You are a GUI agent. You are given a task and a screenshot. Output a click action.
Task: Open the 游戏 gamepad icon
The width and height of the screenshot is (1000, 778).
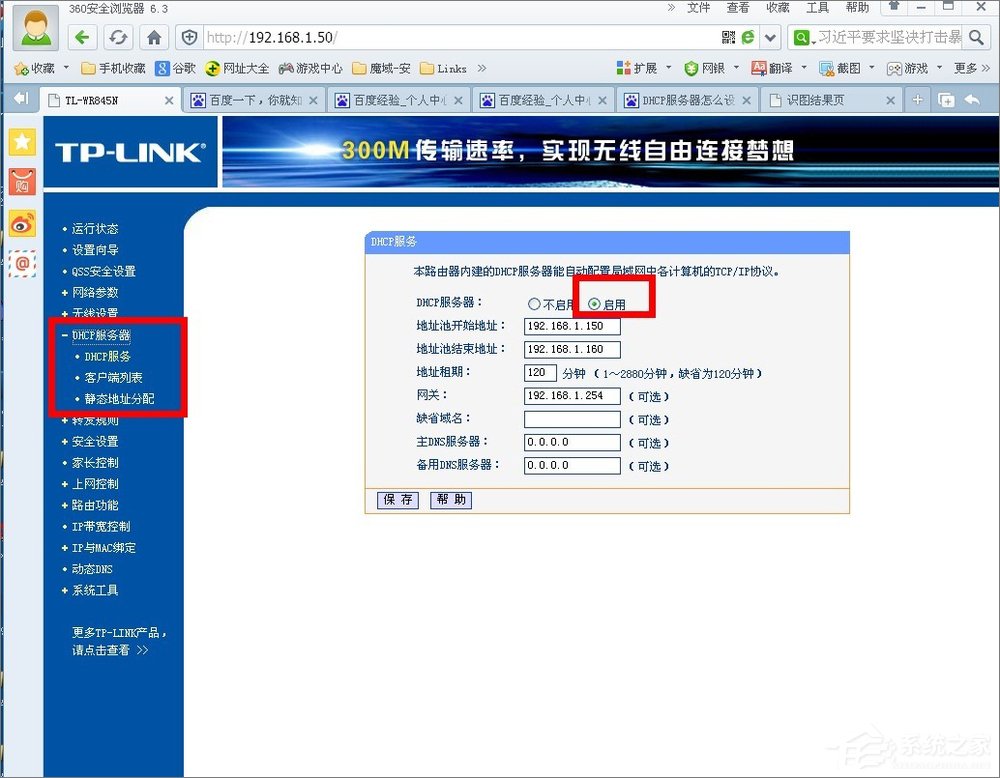pos(895,70)
